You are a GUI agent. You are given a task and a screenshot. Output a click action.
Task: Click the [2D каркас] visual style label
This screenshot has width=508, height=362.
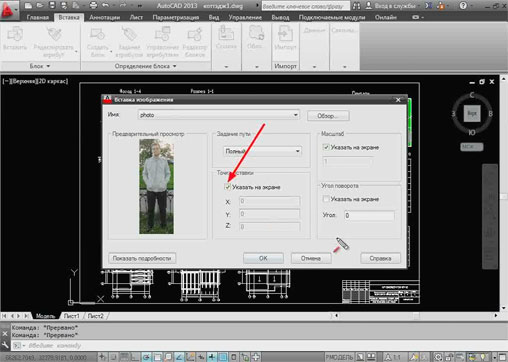53,81
